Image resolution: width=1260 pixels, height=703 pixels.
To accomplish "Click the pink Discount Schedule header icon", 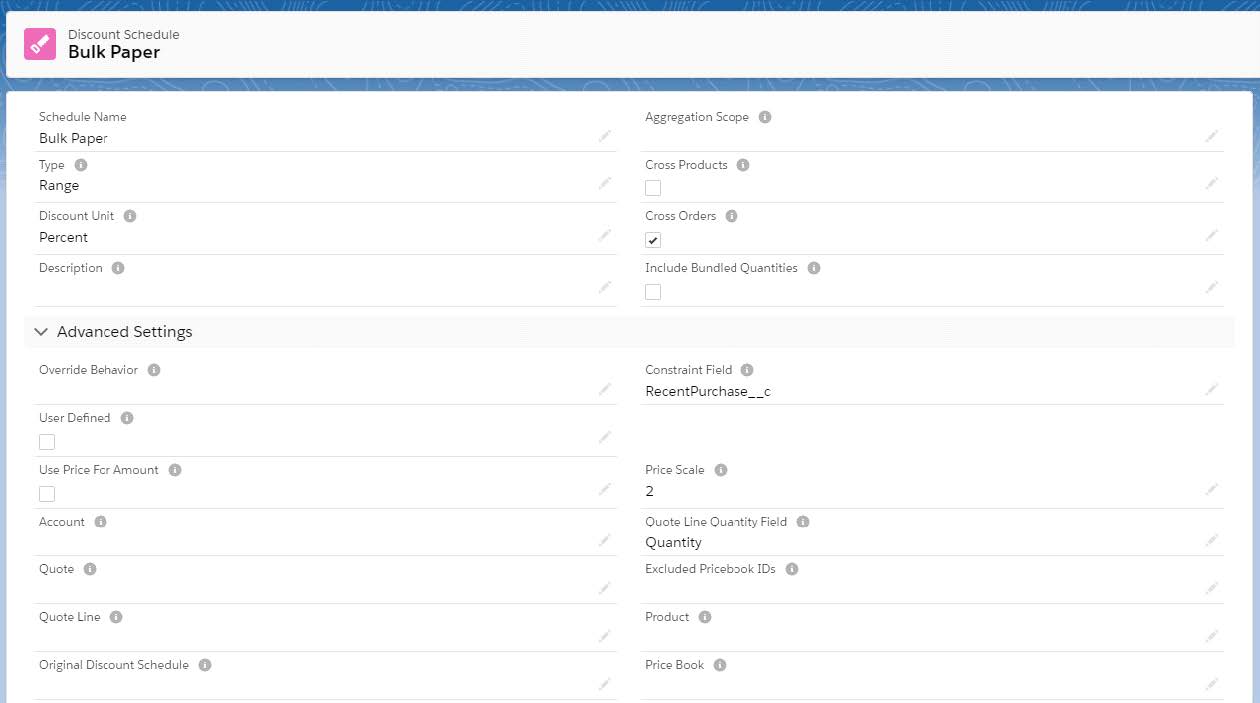I will [40, 43].
